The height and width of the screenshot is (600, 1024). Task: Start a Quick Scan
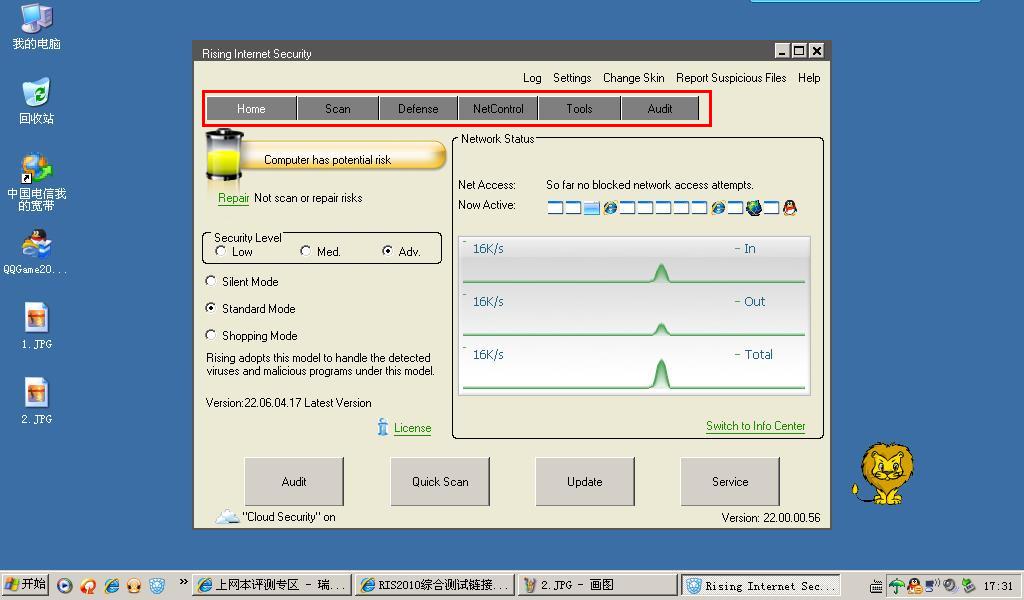tap(440, 481)
